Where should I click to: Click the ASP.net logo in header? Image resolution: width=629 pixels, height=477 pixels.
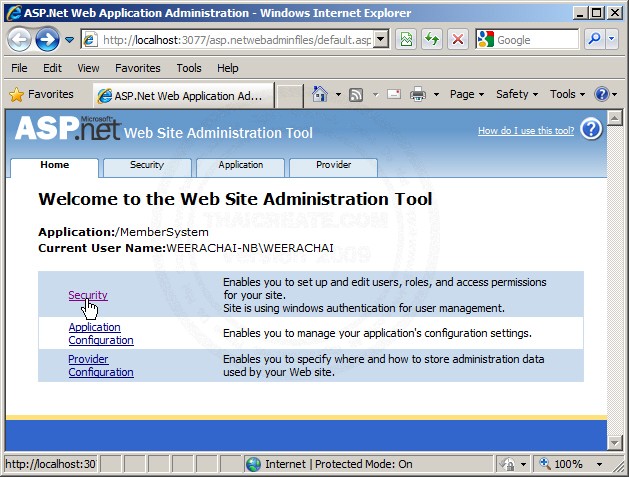[x=67, y=128]
